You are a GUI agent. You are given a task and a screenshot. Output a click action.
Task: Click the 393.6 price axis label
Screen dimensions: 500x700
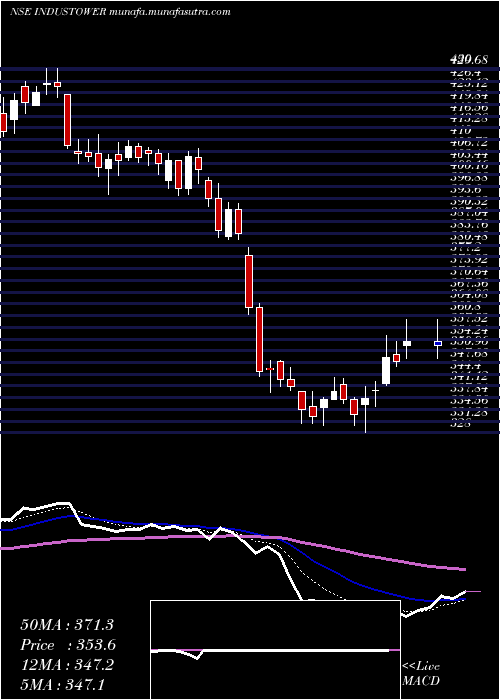(x=467, y=190)
